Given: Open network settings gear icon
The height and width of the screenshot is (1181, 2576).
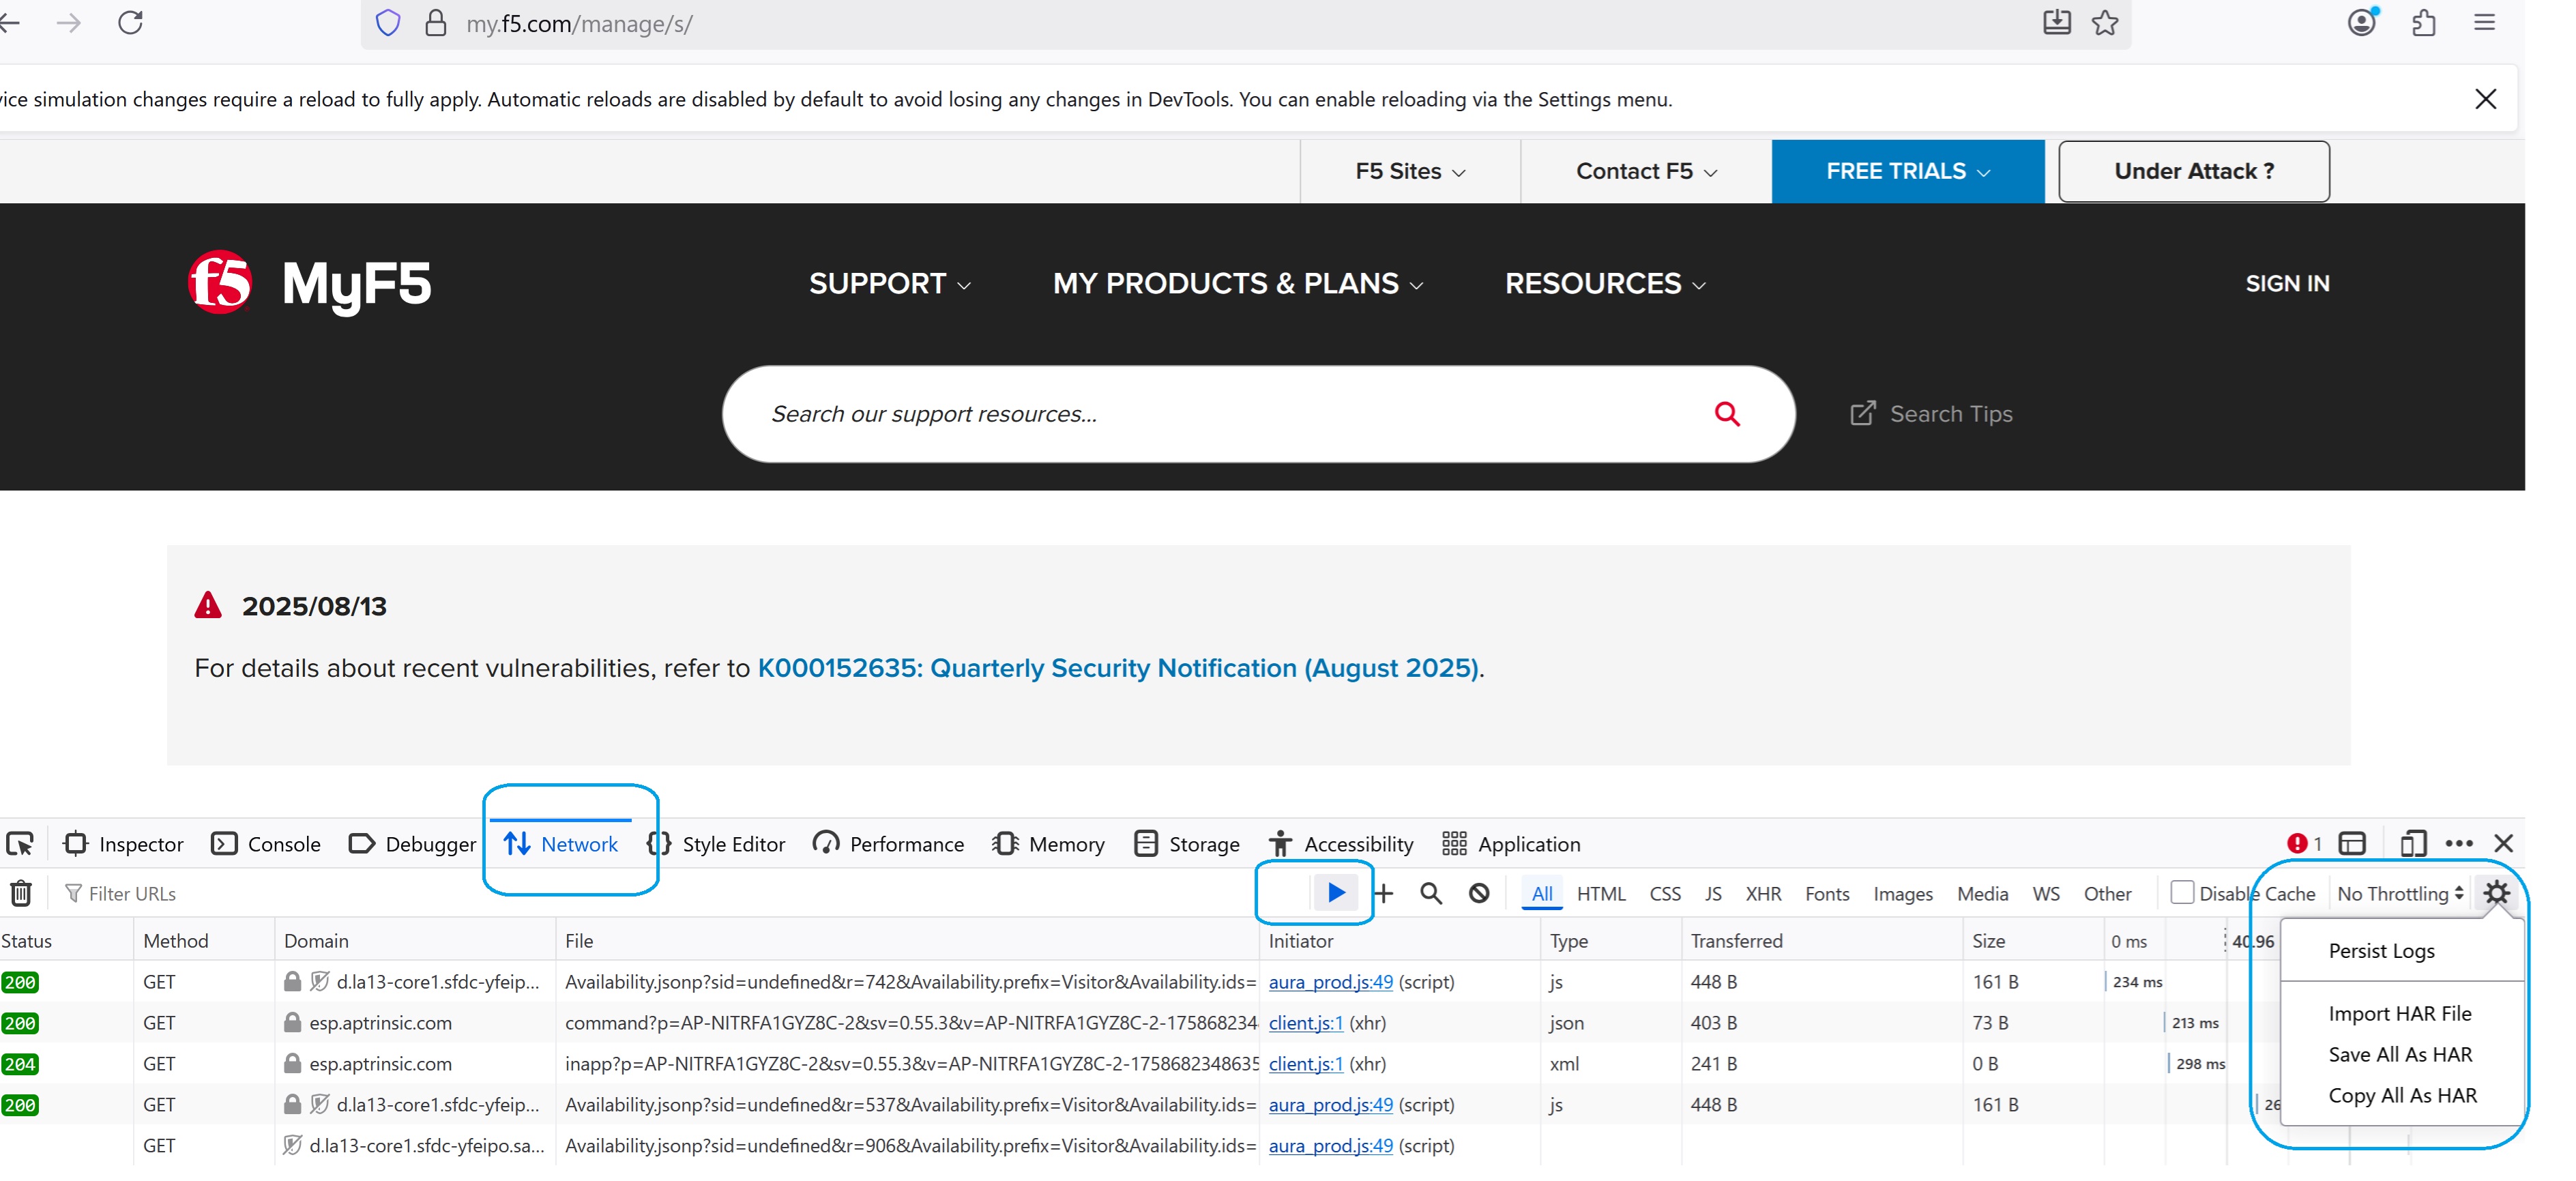Looking at the screenshot, I should (x=2497, y=893).
